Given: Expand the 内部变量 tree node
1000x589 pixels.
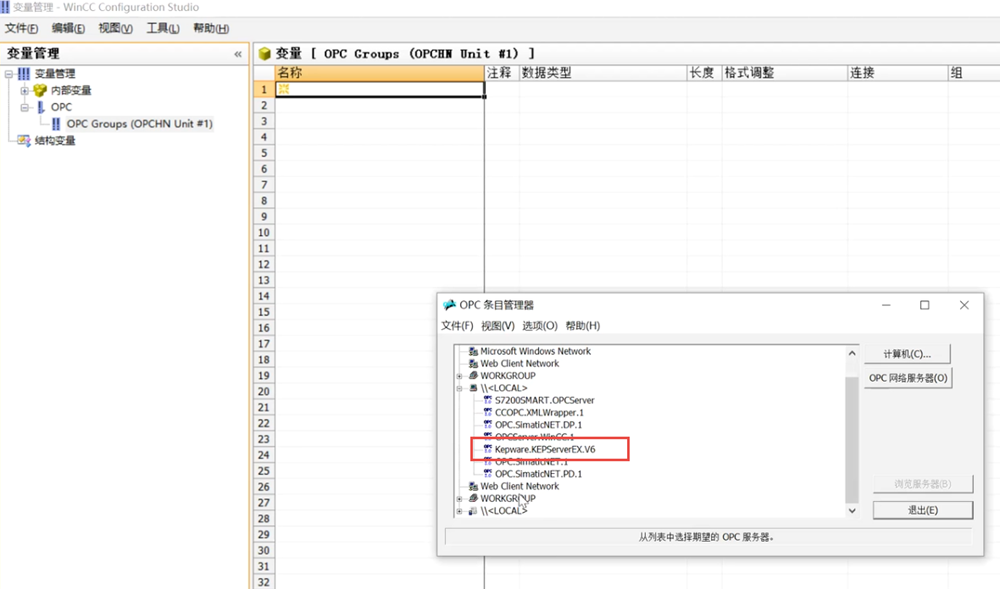Looking at the screenshot, I should click(x=25, y=90).
